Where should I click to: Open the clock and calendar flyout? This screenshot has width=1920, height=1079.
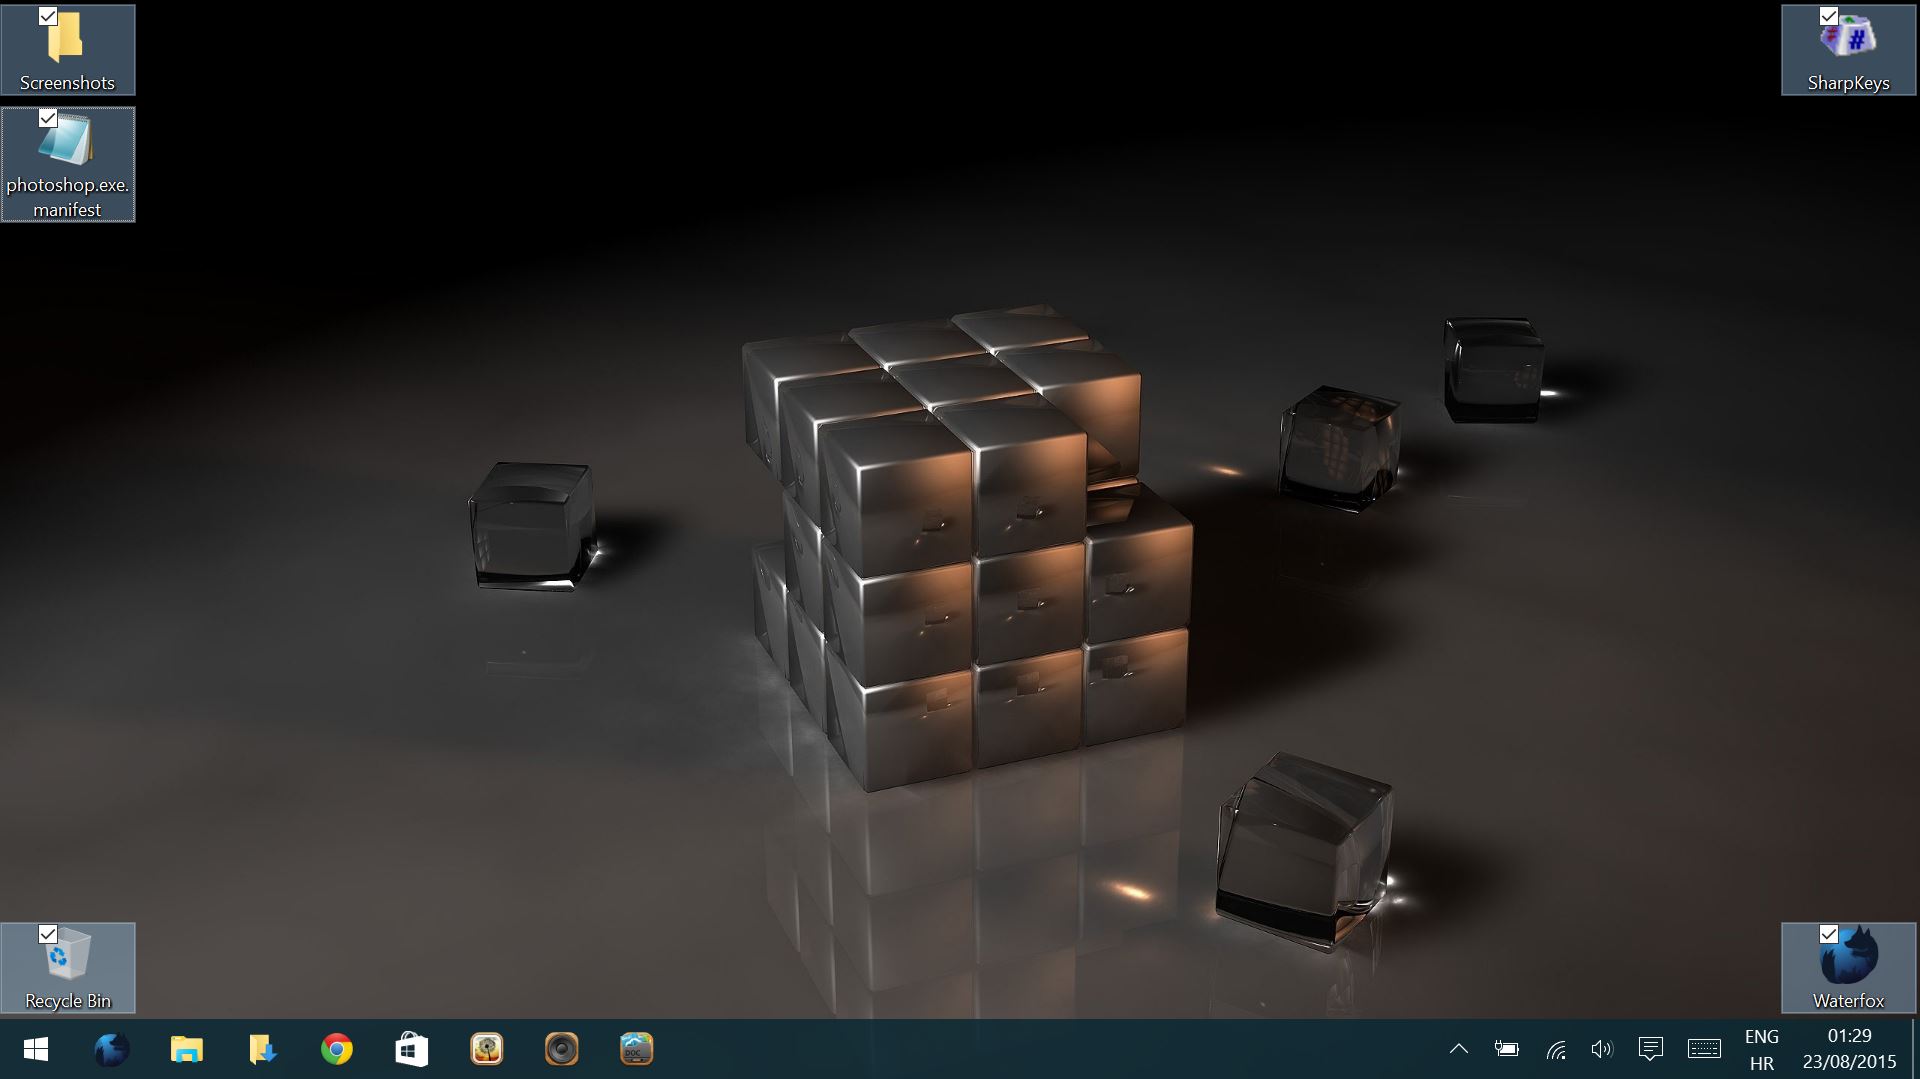tap(1849, 1049)
